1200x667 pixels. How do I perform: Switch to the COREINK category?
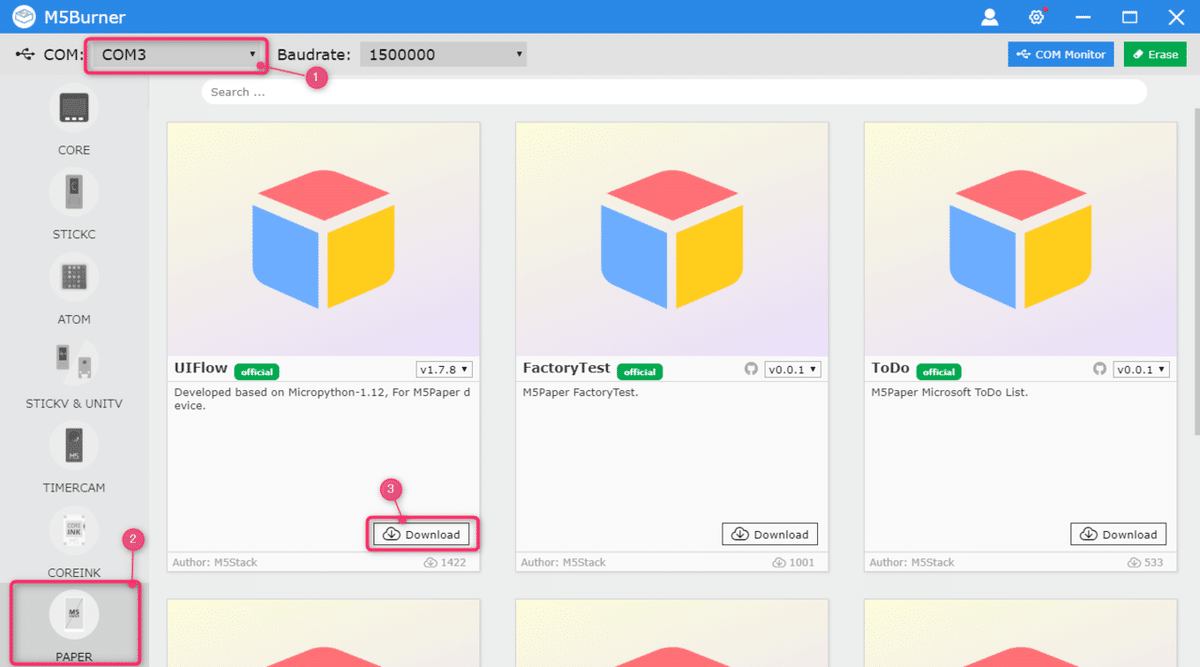coord(74,531)
